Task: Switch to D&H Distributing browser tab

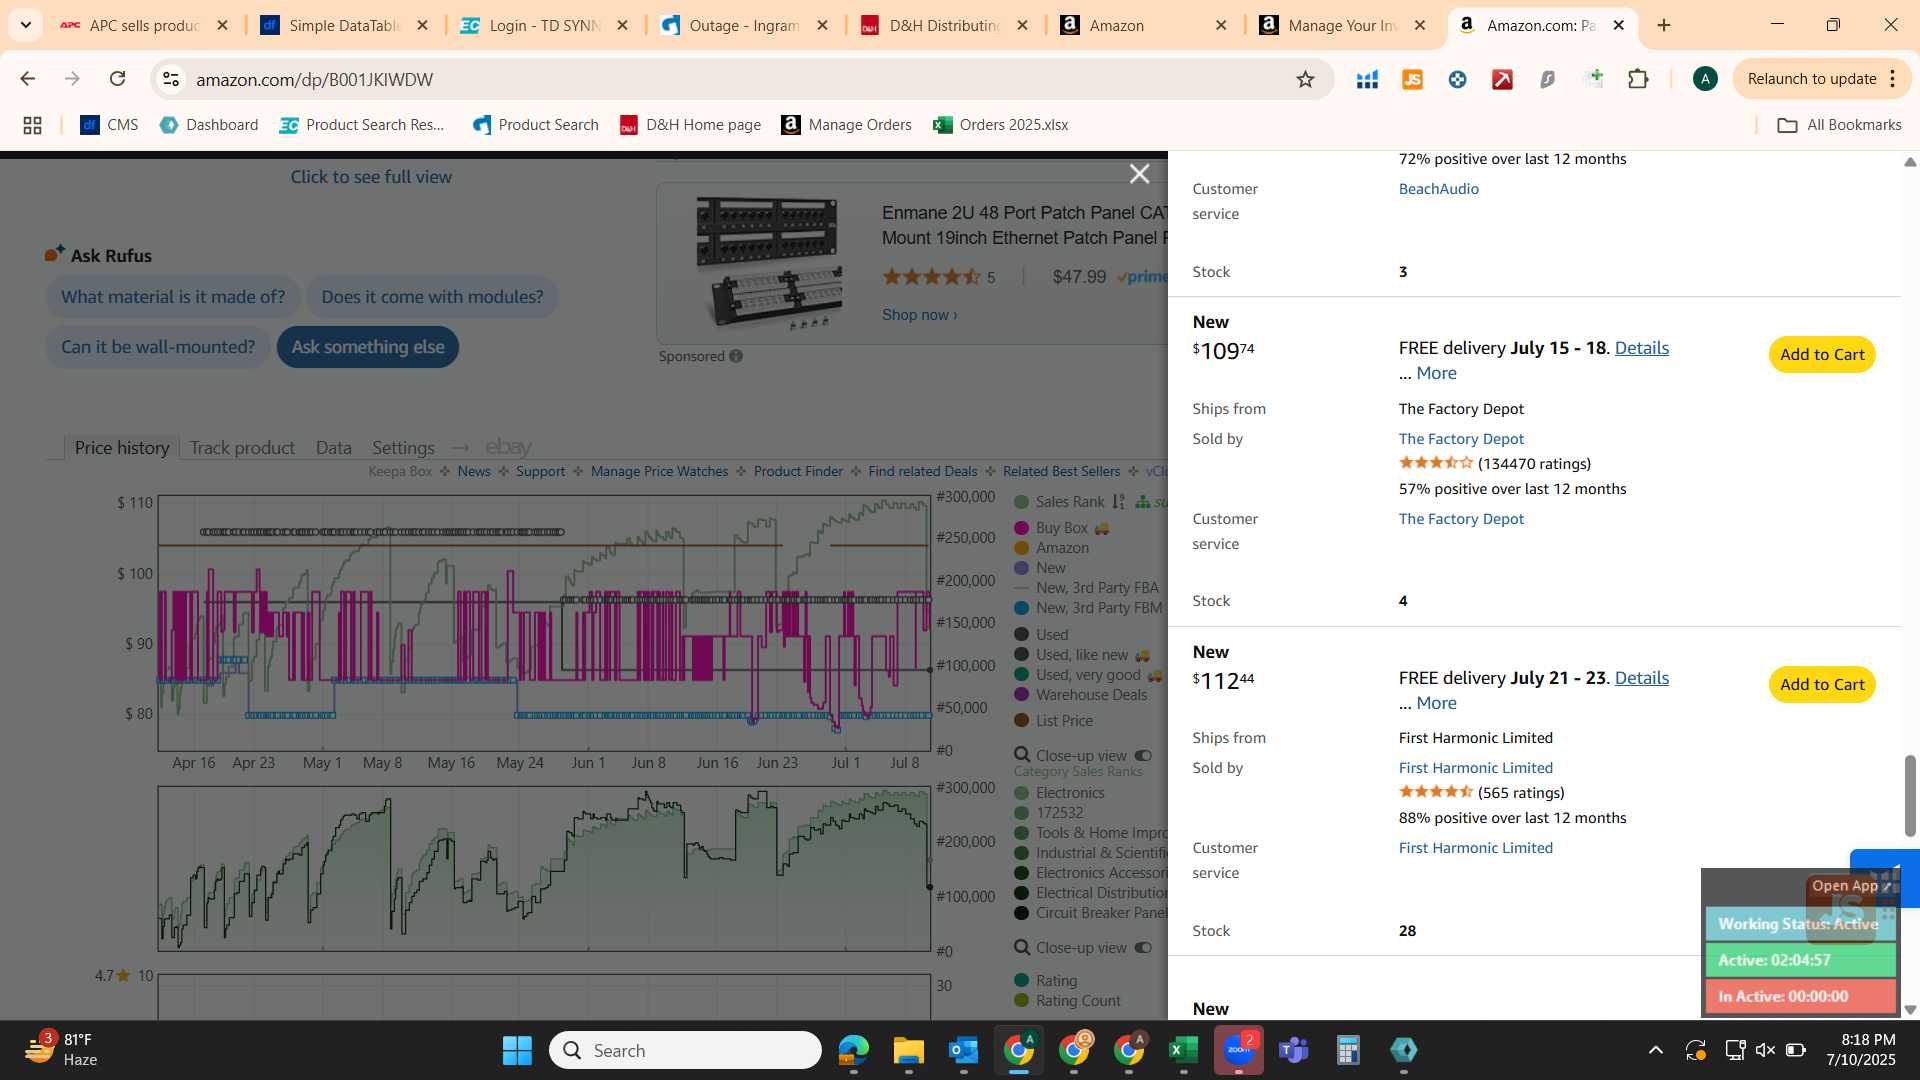Action: click(x=944, y=25)
